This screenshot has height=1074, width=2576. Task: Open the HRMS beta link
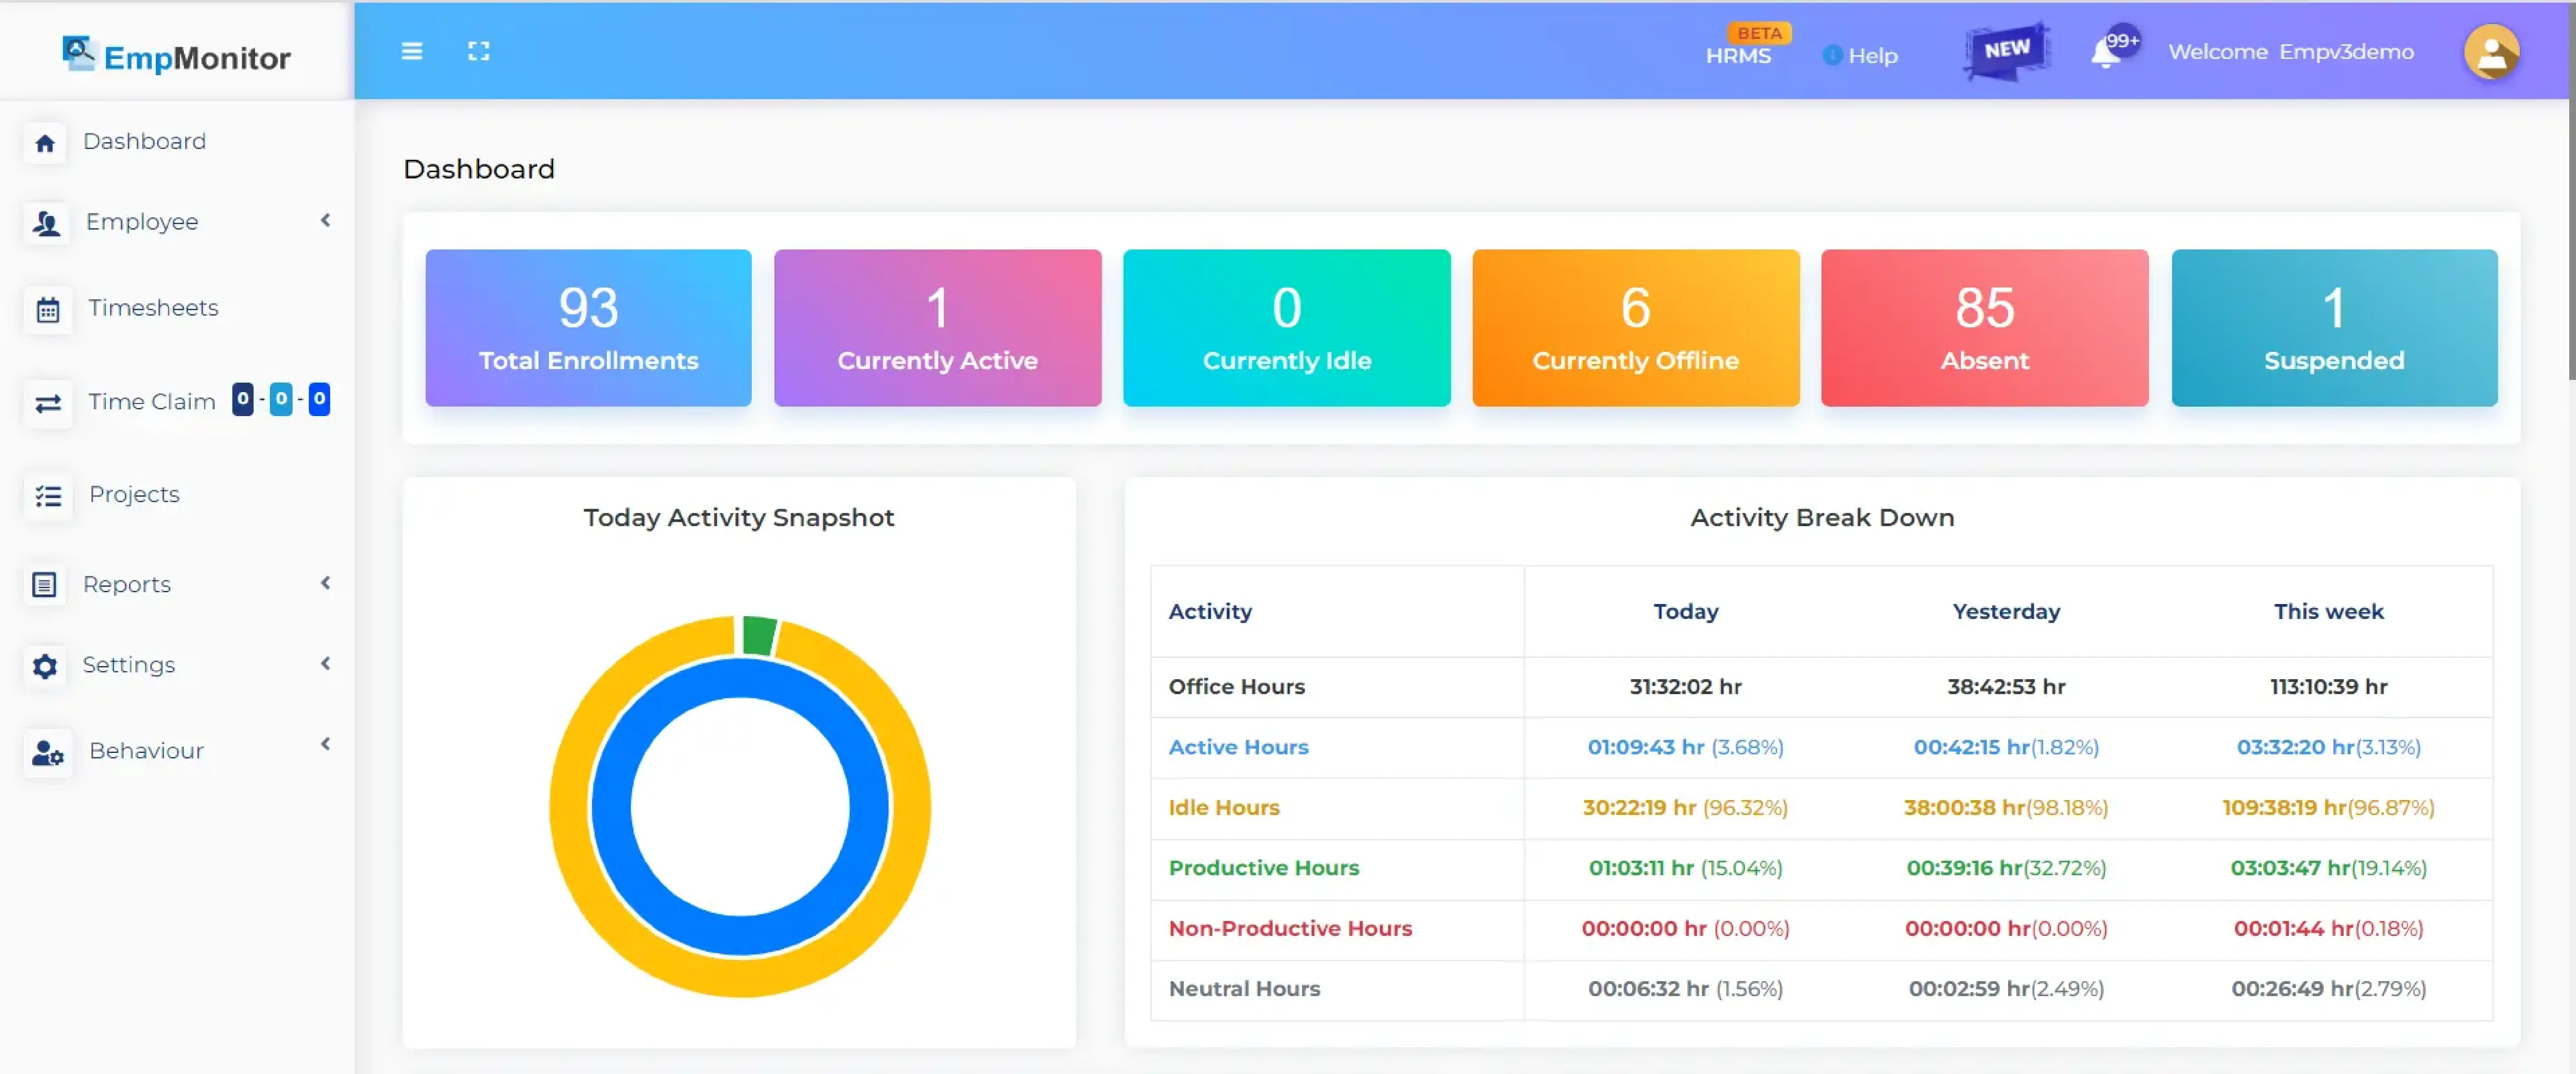pos(1738,56)
